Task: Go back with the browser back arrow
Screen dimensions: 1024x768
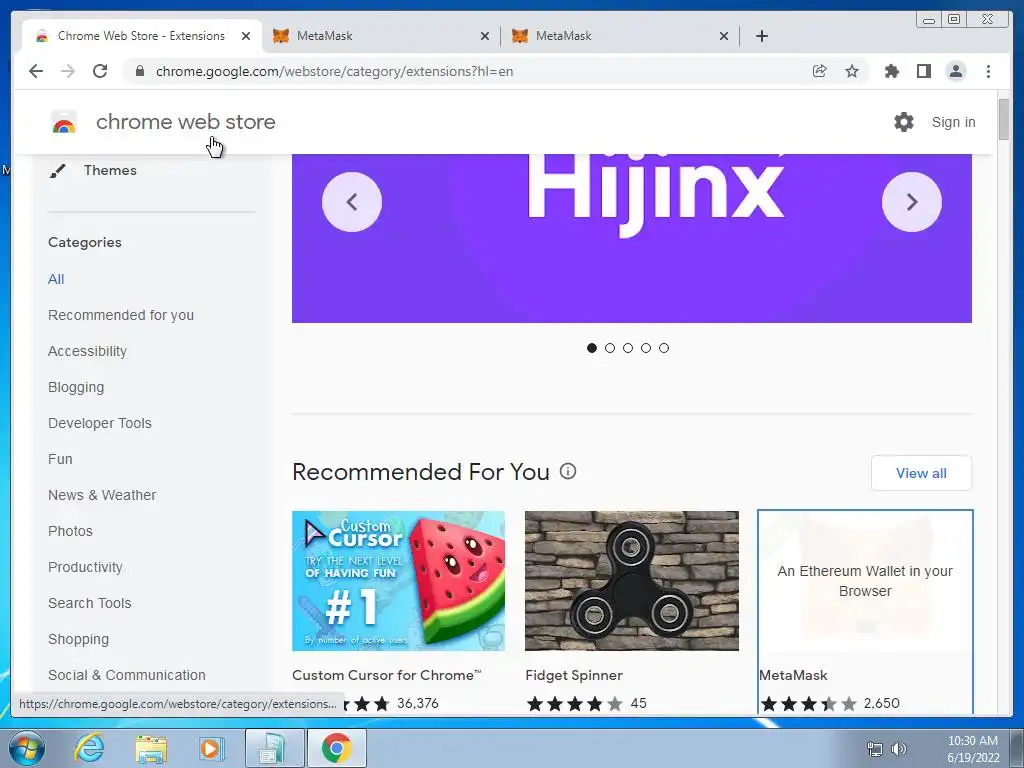Action: click(x=36, y=71)
